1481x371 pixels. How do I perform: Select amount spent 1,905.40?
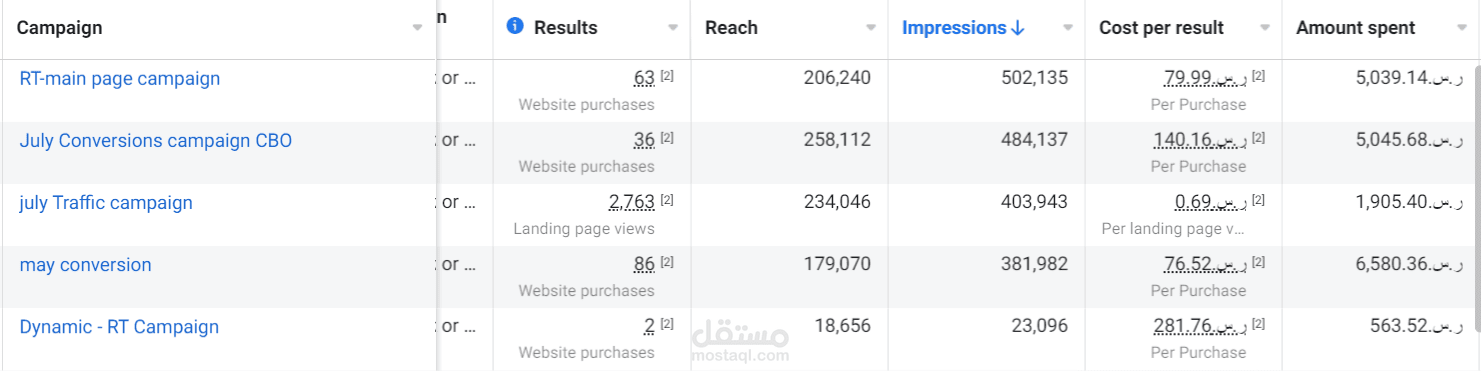tap(1409, 202)
